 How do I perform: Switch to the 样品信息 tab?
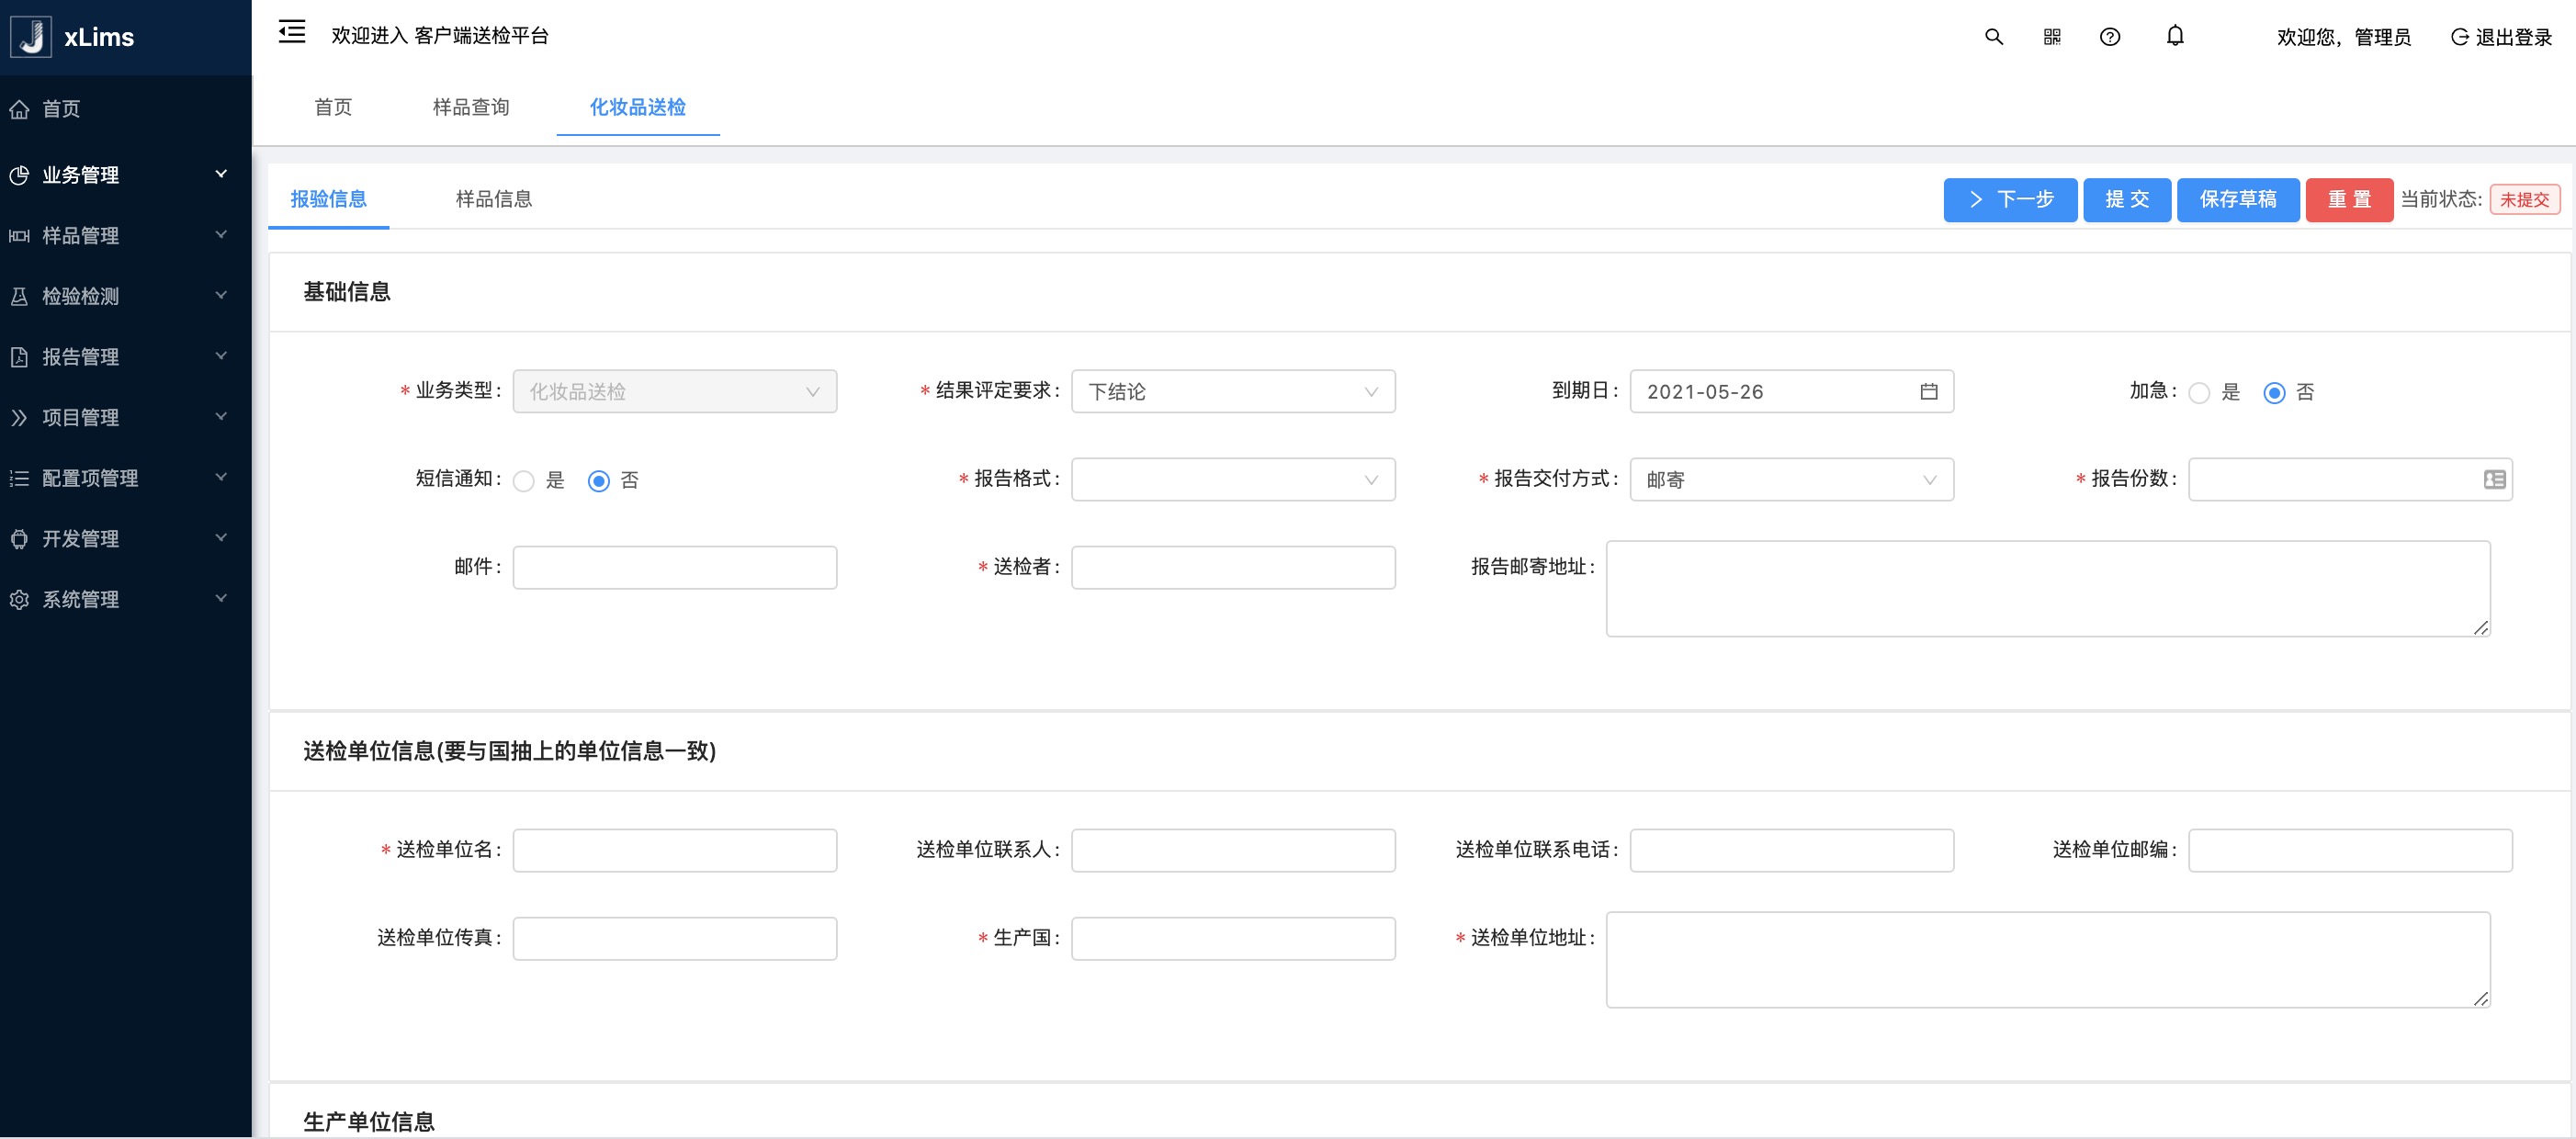493,199
